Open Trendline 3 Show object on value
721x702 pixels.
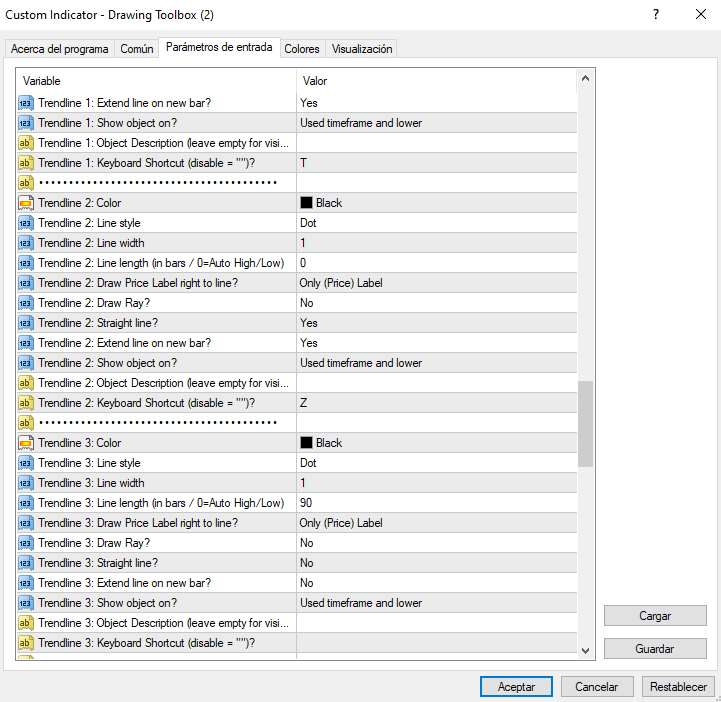tap(436, 603)
